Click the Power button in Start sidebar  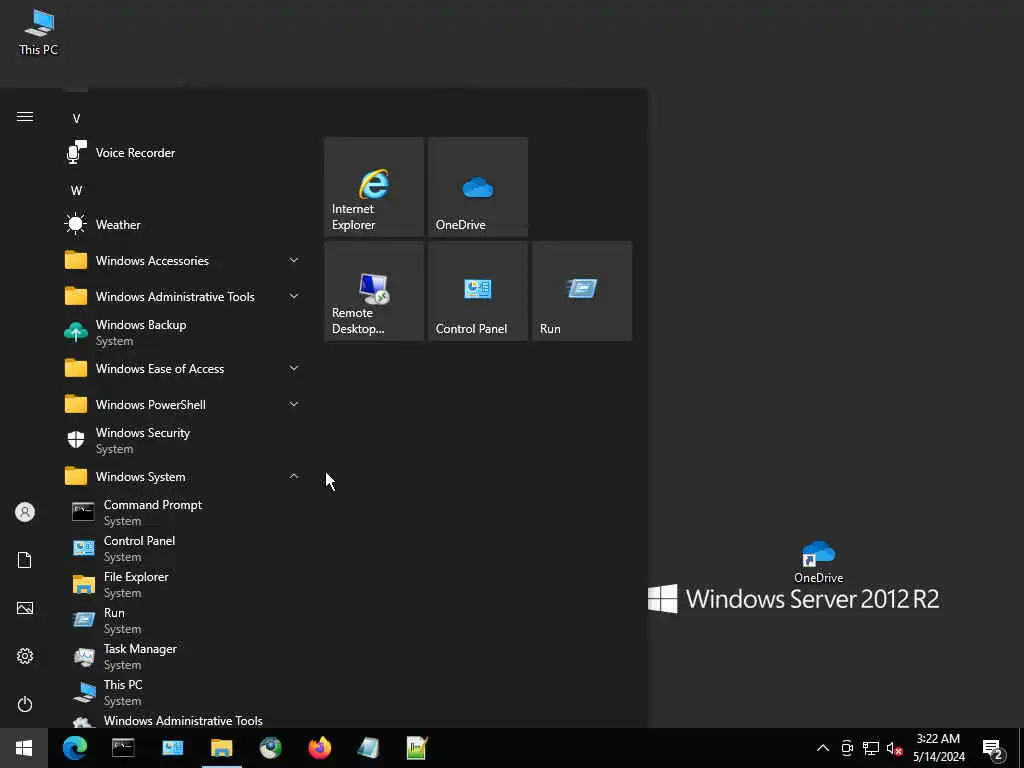tap(25, 704)
